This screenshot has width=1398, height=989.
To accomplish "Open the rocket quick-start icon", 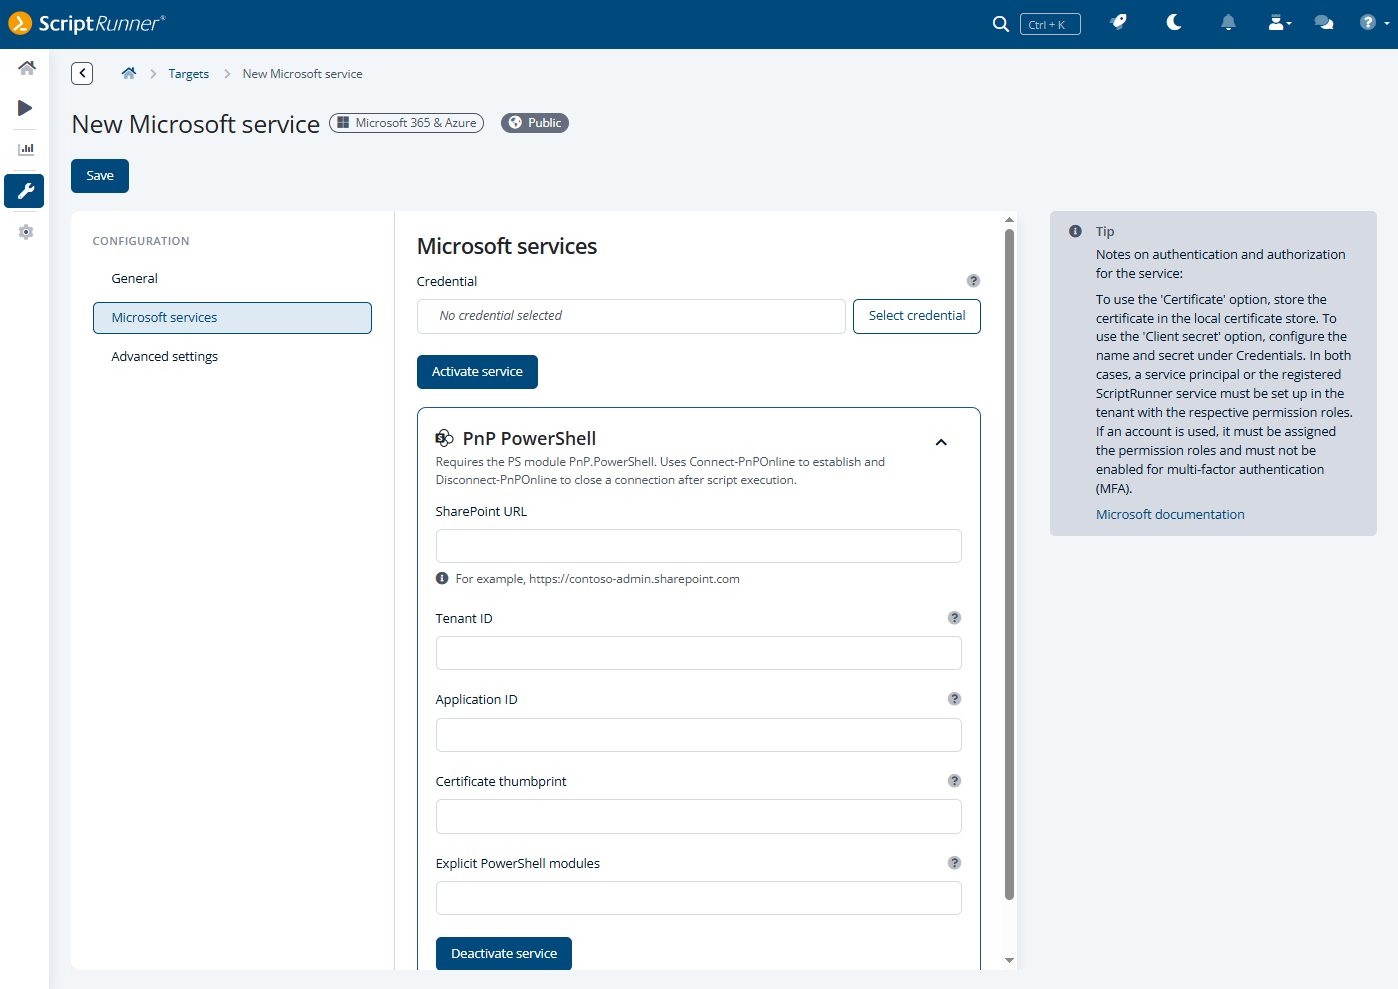I will point(1119,23).
